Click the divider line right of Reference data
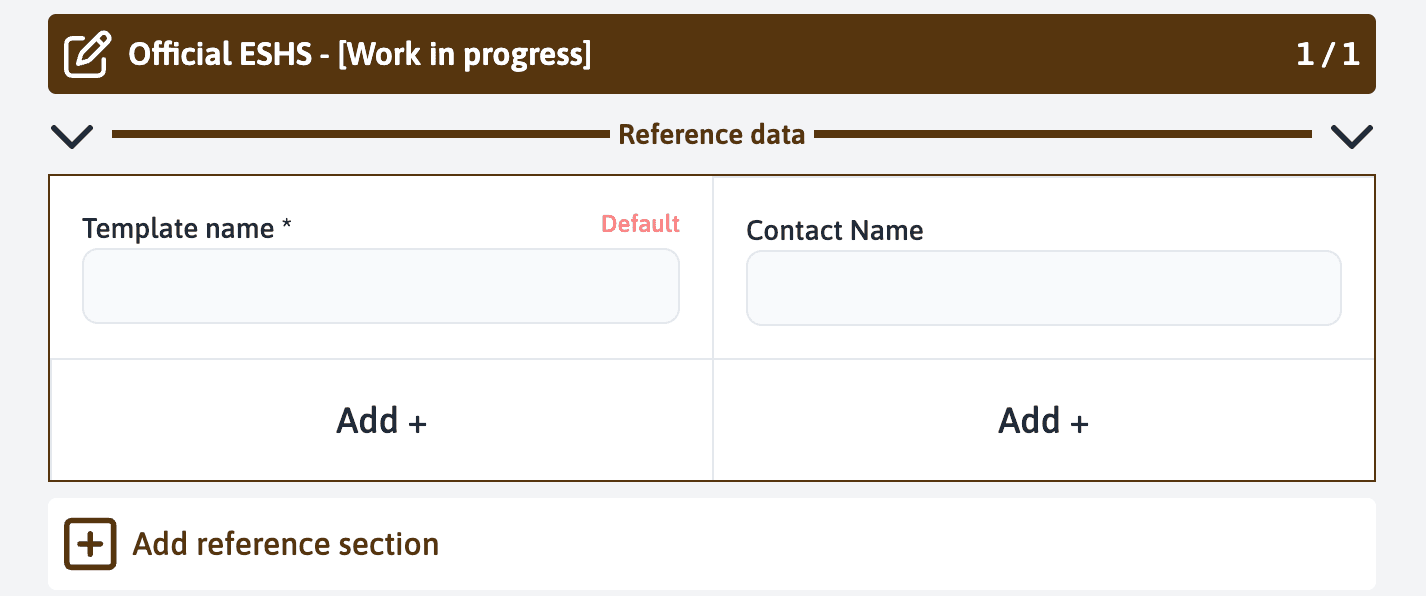Viewport: 1426px width, 596px height. 1063,134
